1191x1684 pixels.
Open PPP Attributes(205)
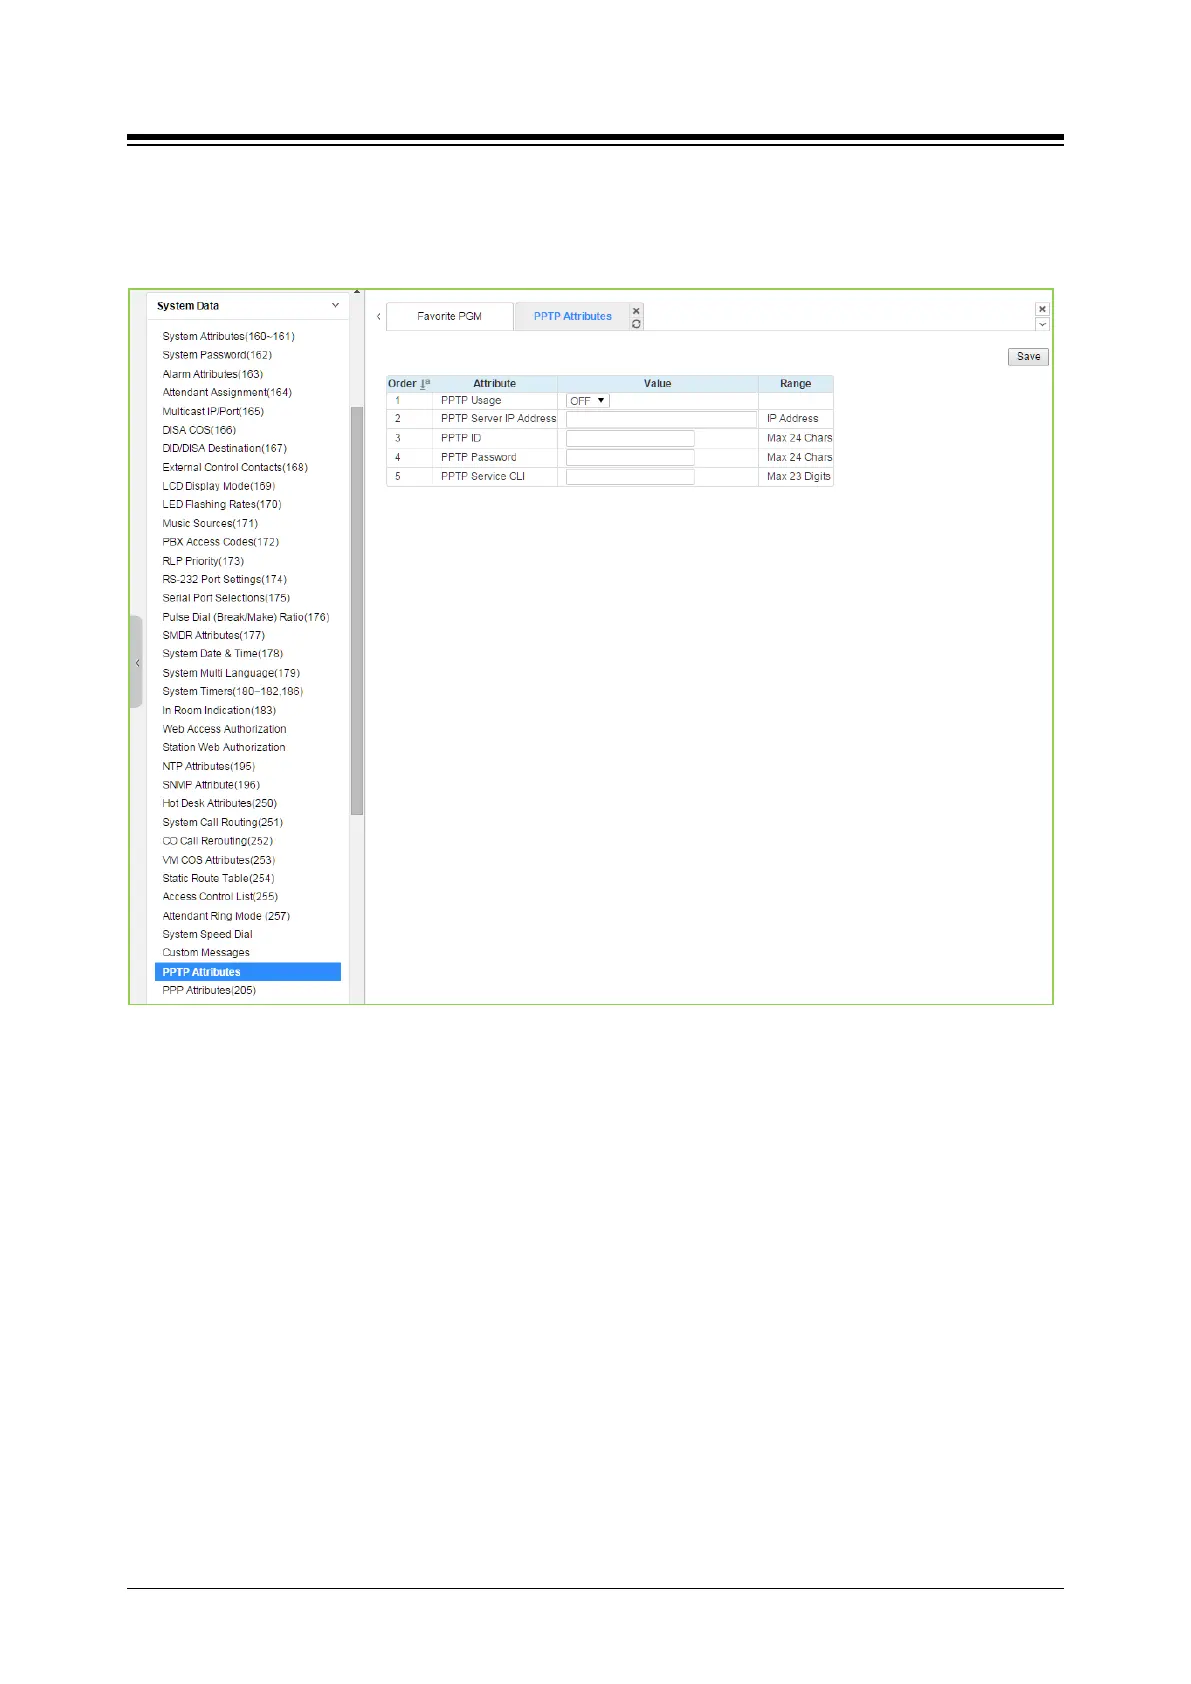[x=209, y=990]
